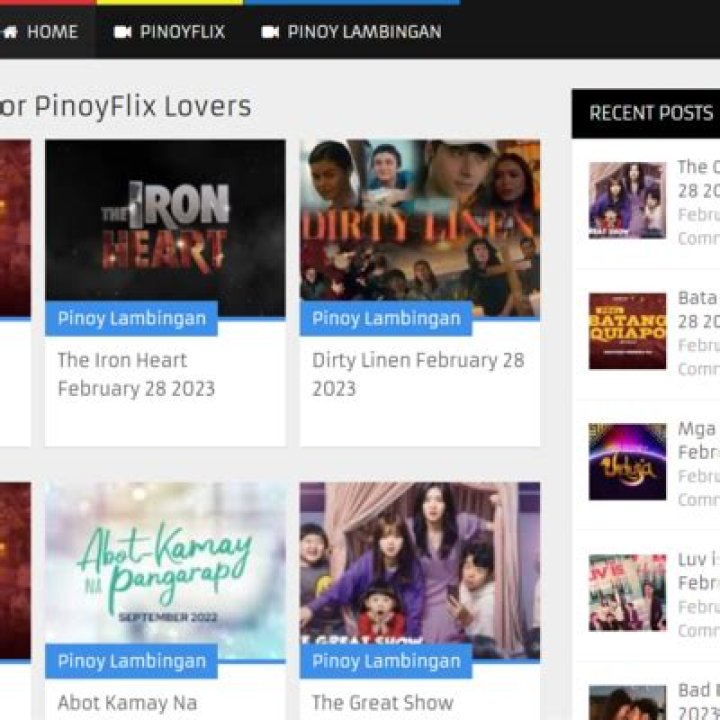Image resolution: width=720 pixels, height=720 pixels.
Task: Click the video camera icon beside PINOY LAMBINGAN
Action: click(270, 32)
